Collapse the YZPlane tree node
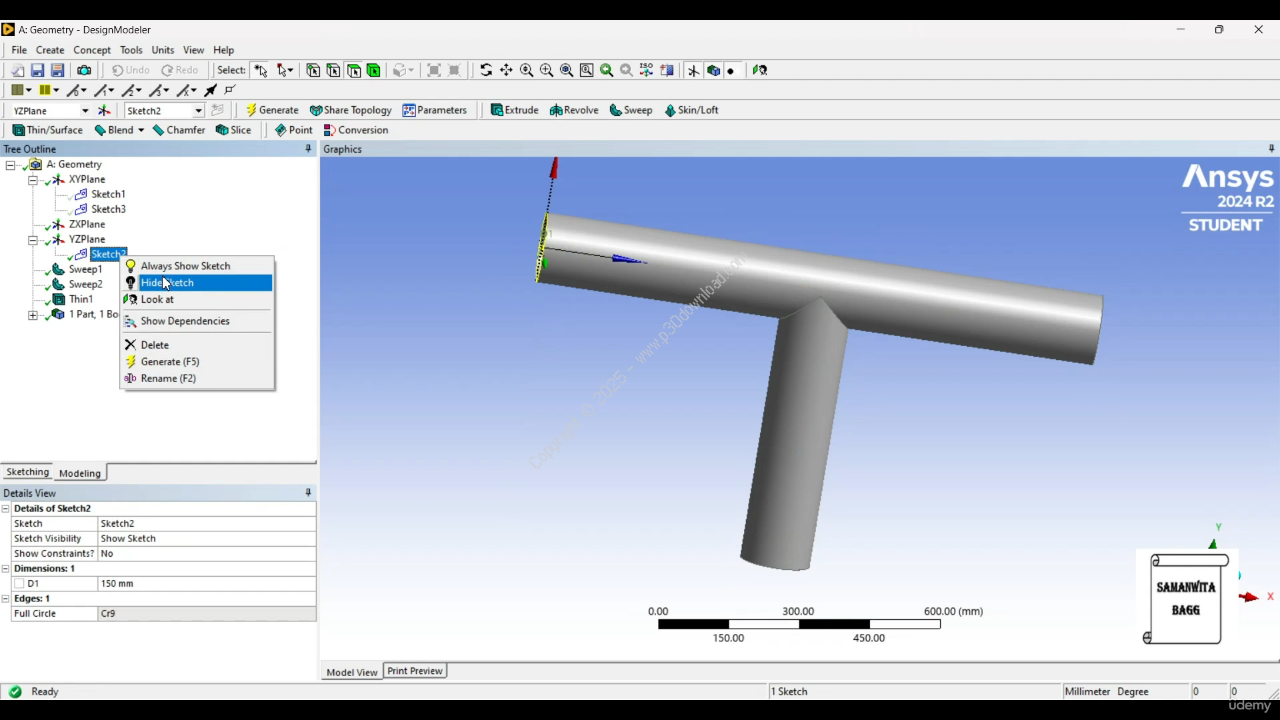Image resolution: width=1280 pixels, height=720 pixels. 33,240
